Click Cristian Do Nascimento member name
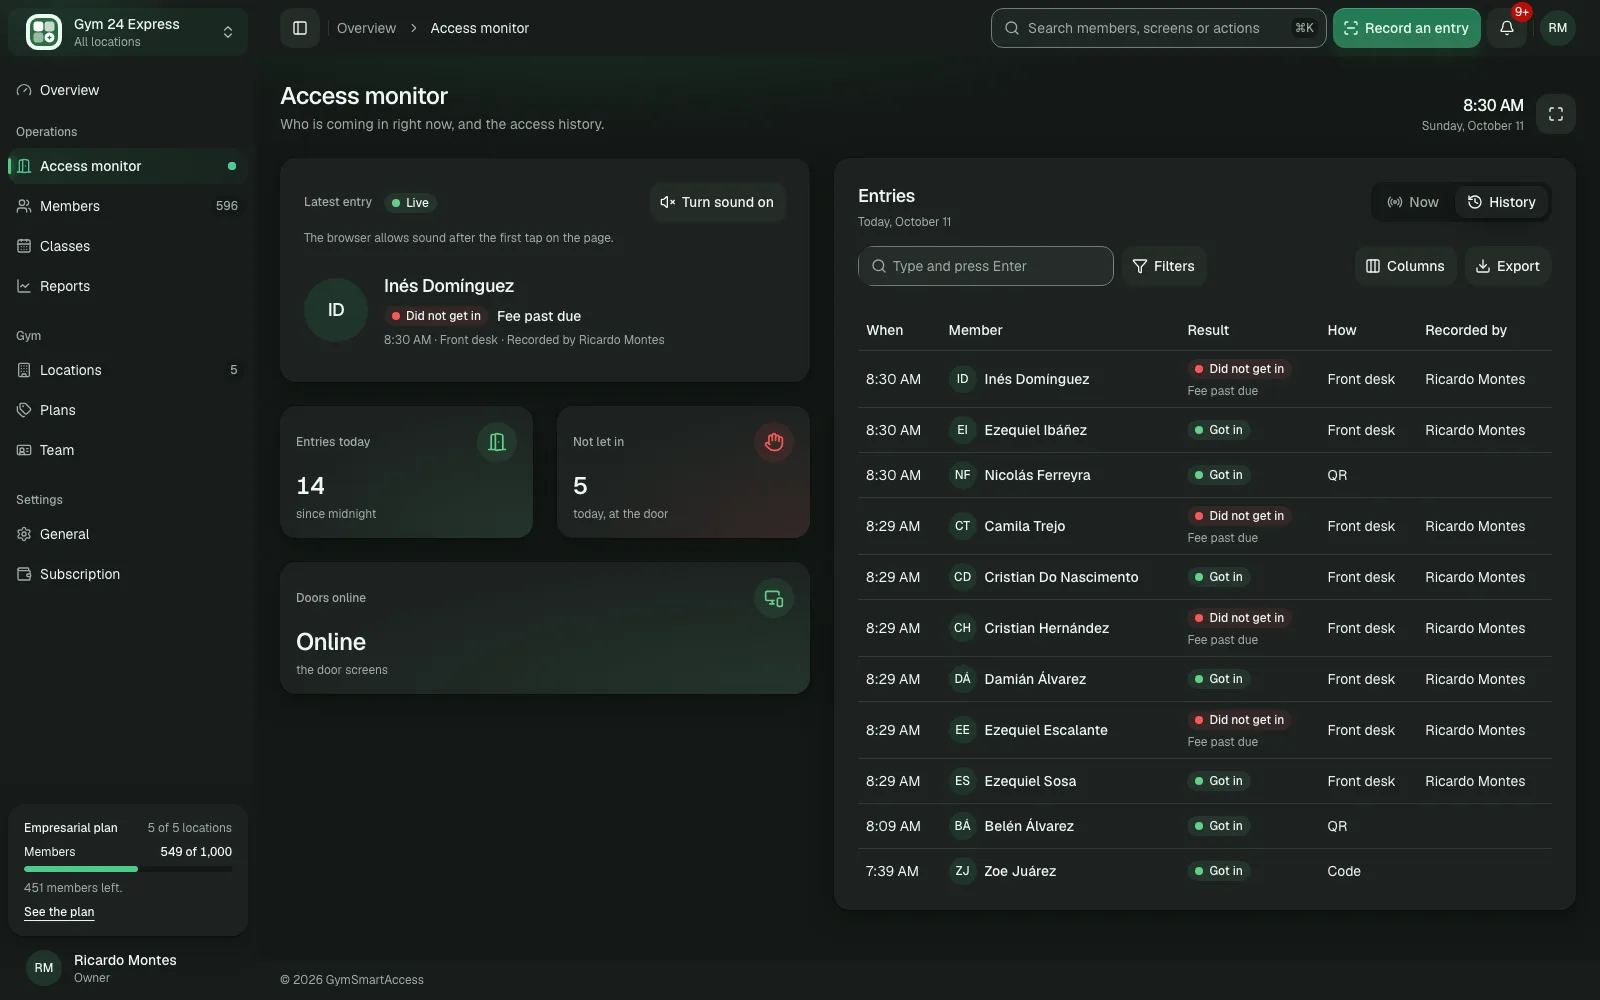1600x1000 pixels. [1061, 577]
